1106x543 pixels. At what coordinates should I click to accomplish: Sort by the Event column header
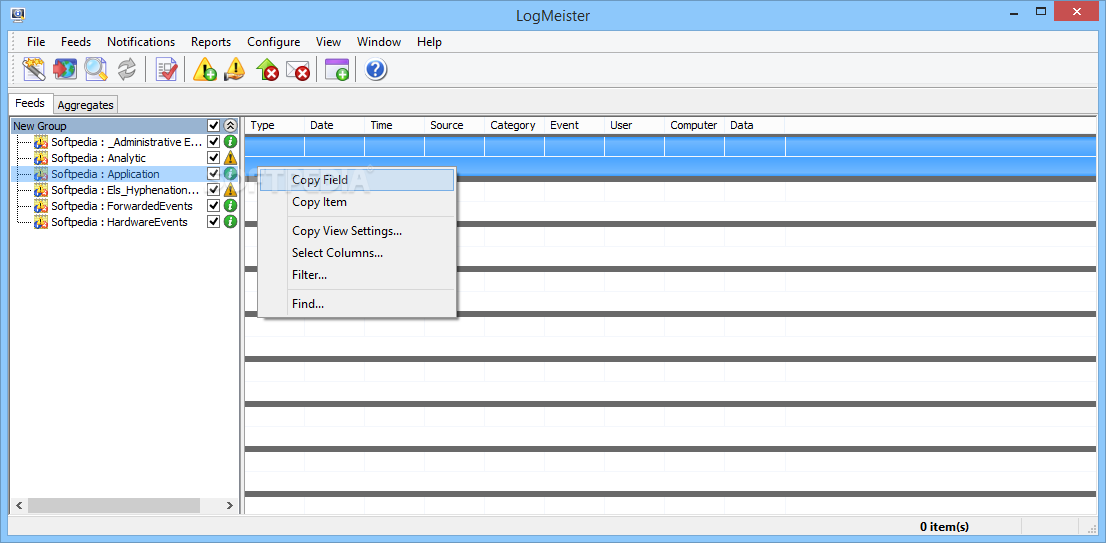[574, 125]
